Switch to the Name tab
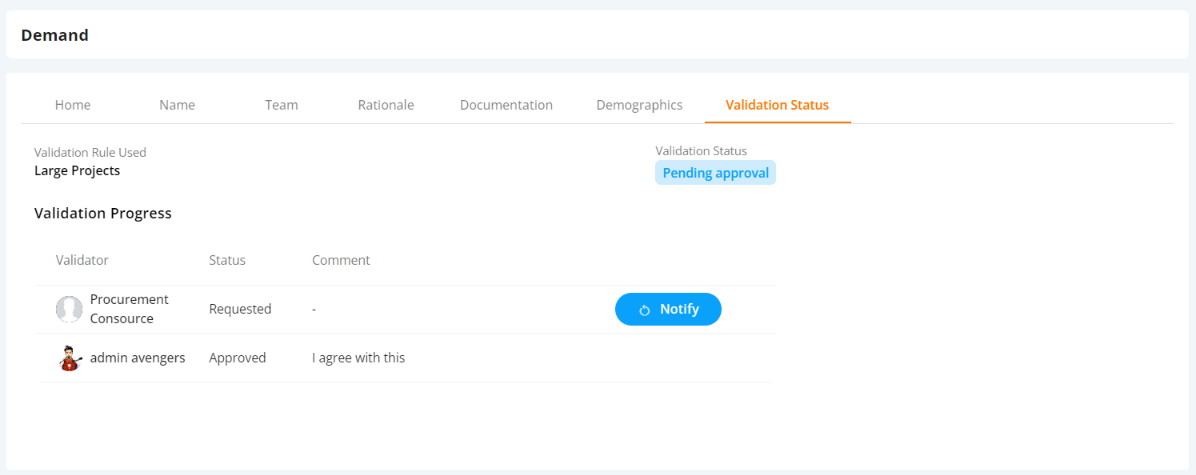Screen dimensions: 1196x475 coord(177,105)
